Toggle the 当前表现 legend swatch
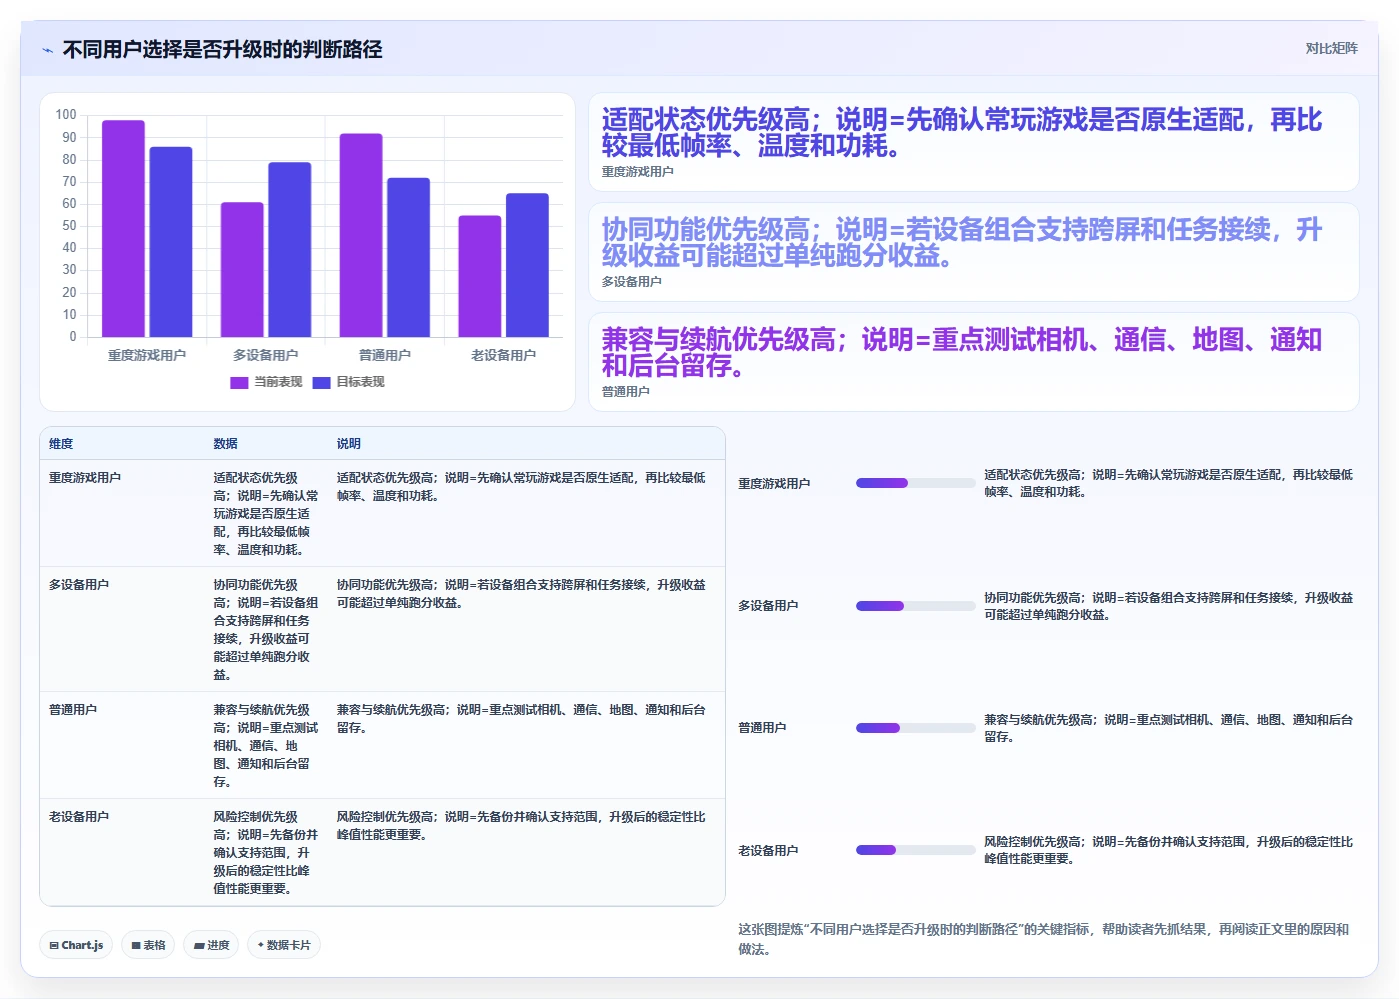The image size is (1399, 999). point(239,382)
